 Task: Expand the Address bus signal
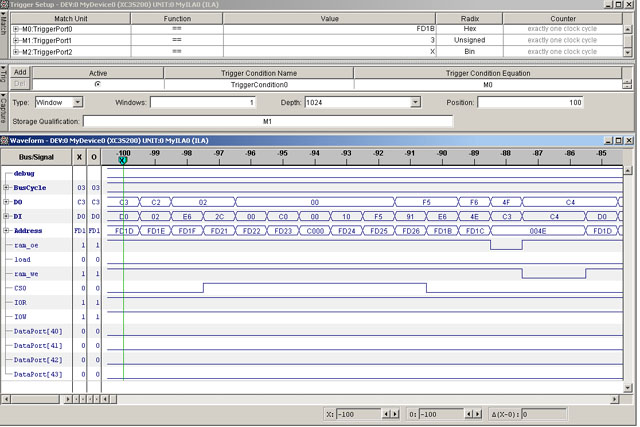(7, 231)
